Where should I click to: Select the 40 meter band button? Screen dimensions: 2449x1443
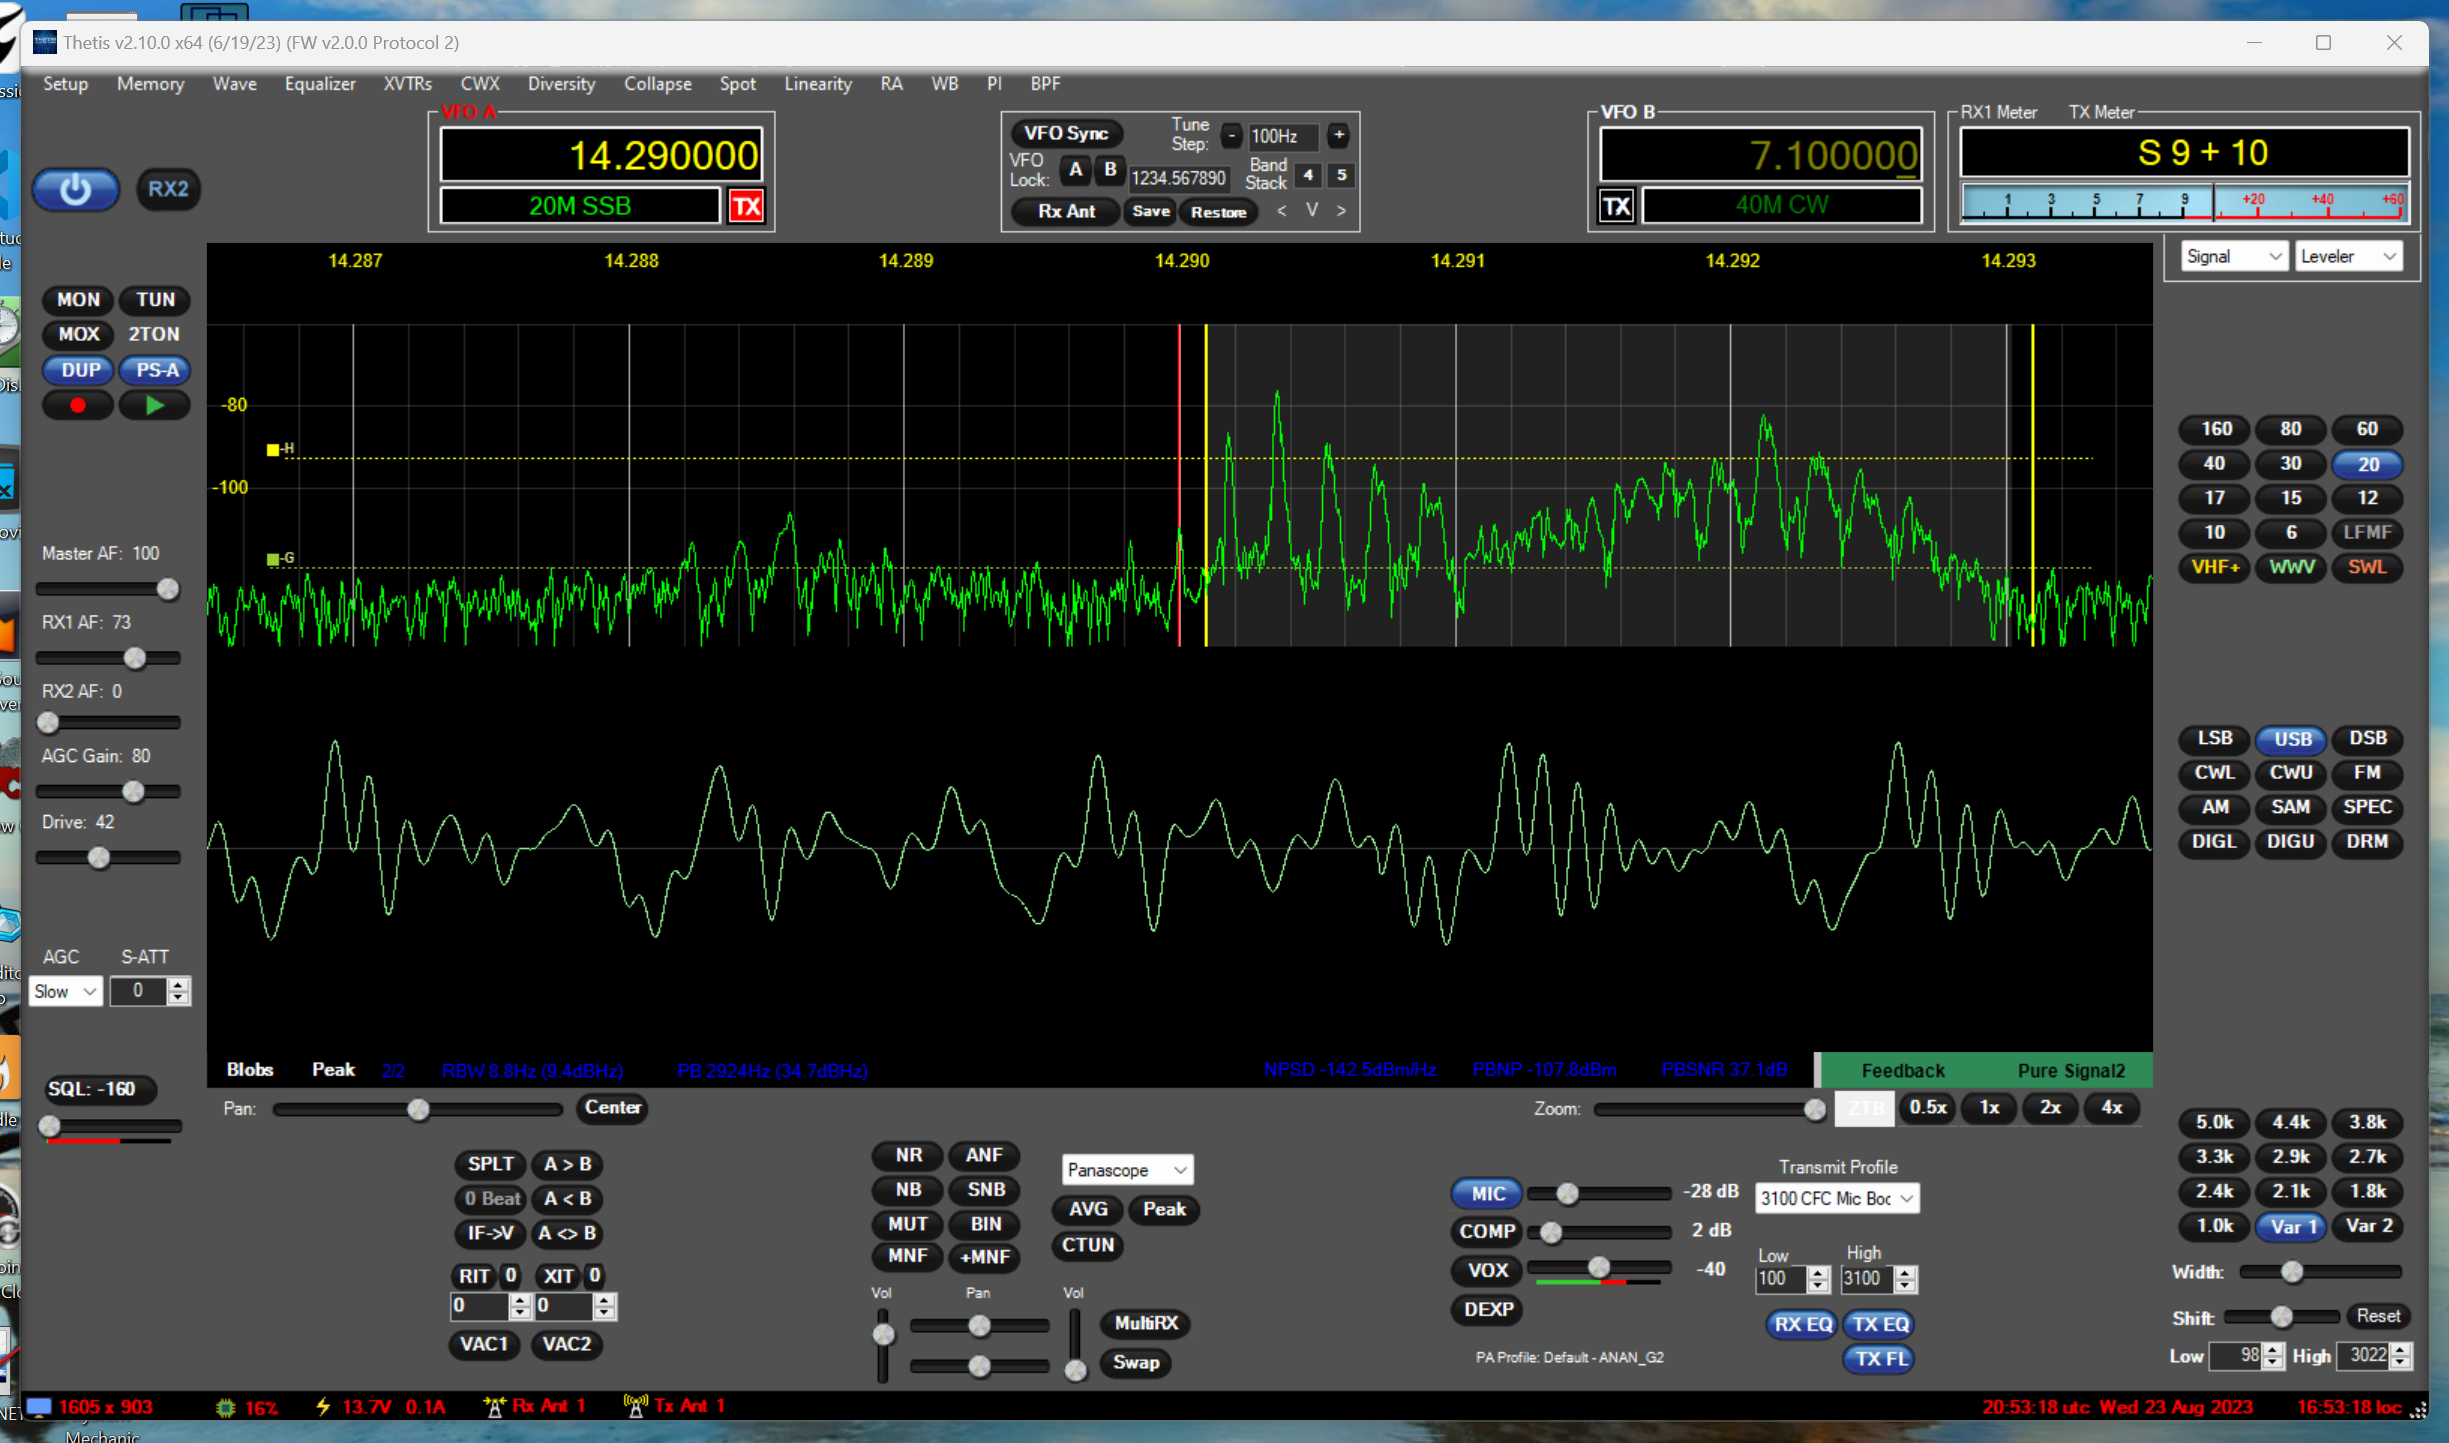[2214, 464]
